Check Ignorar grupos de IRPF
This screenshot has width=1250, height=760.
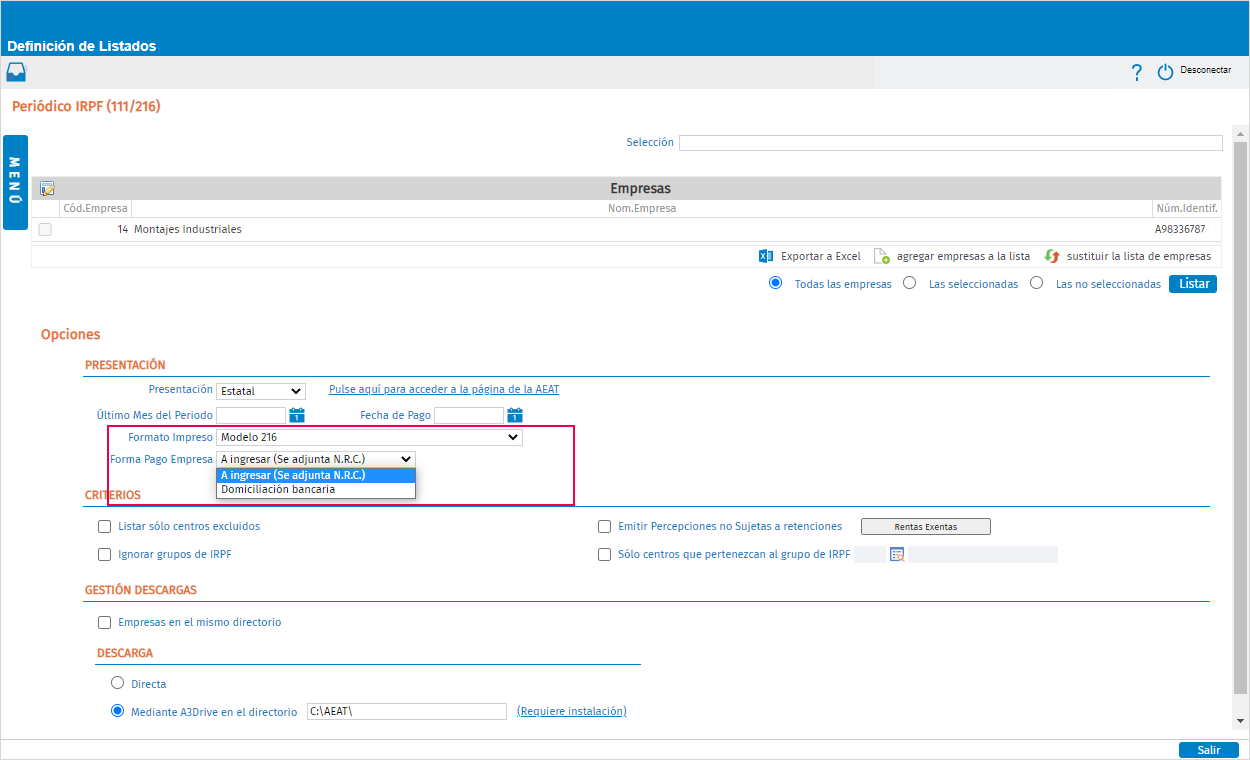coord(105,554)
